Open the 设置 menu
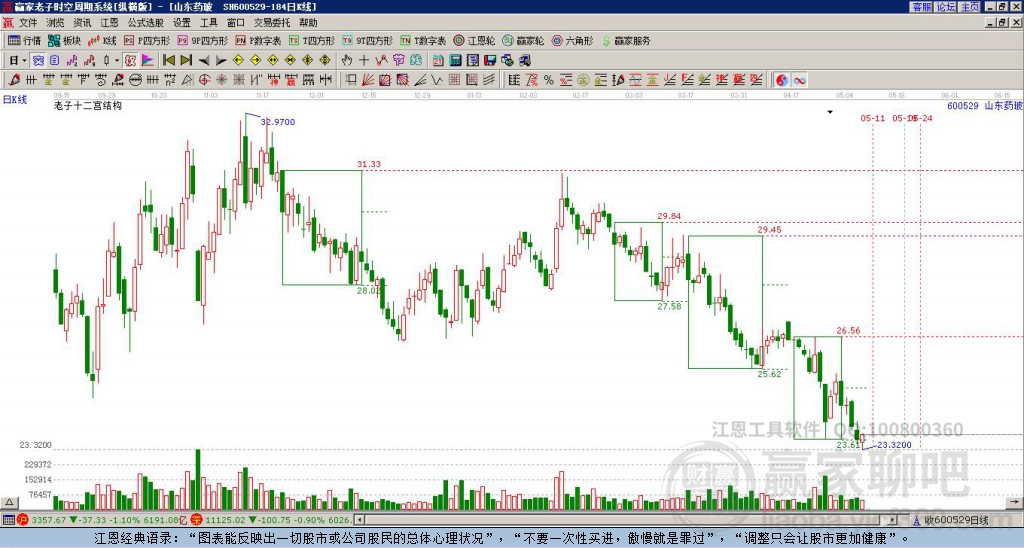The height and width of the screenshot is (548, 1024). click(x=182, y=23)
